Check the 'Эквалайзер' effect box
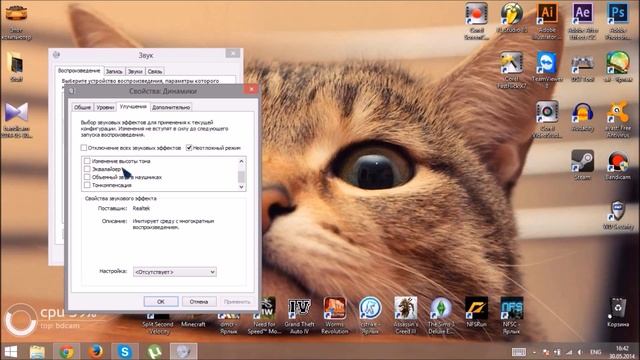 (87, 169)
